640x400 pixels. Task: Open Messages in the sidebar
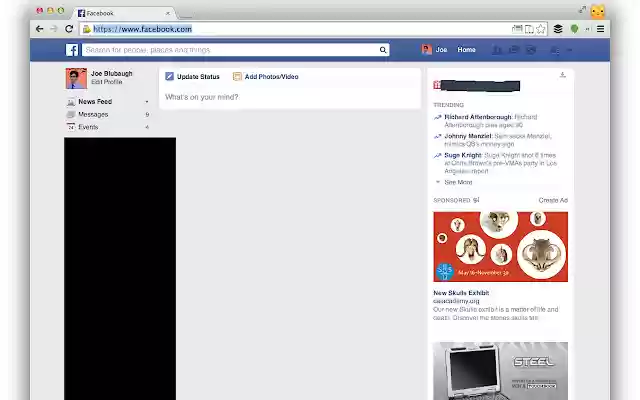(x=93, y=114)
